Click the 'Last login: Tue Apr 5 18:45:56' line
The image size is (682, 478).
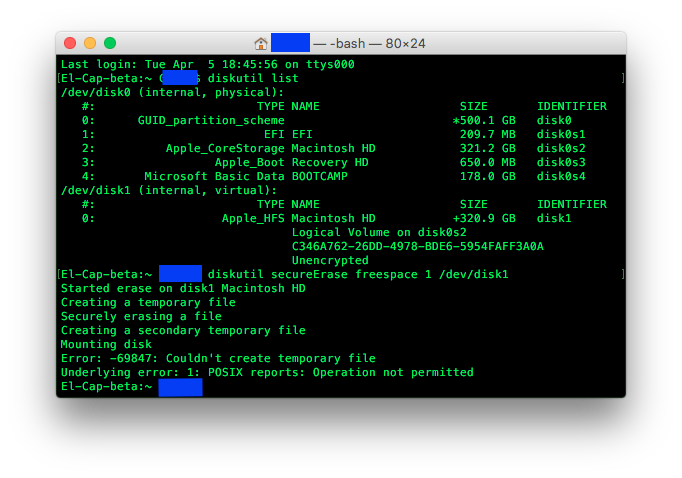(x=207, y=64)
